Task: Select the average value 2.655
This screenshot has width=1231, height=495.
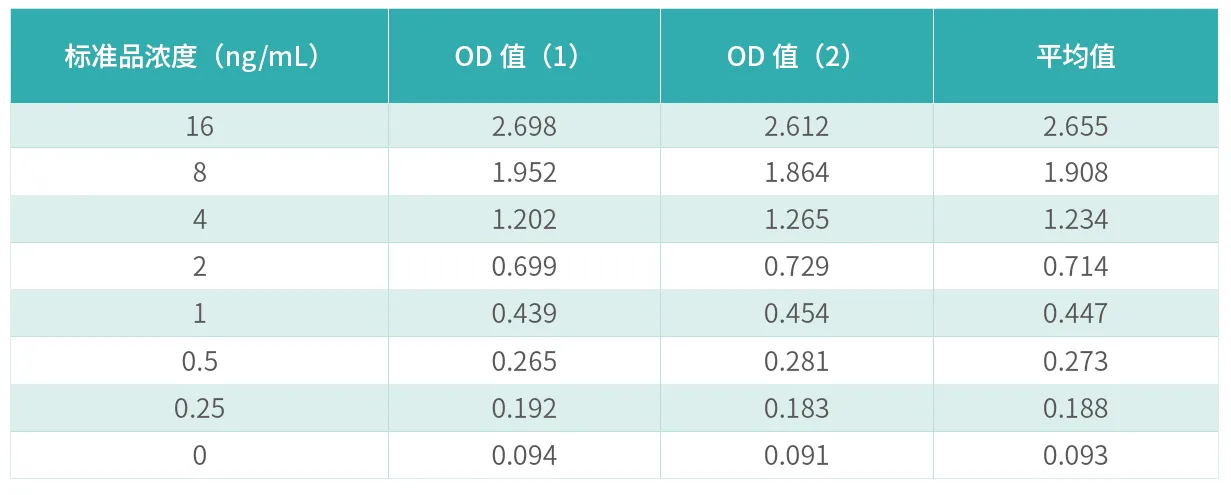Action: [x=1076, y=127]
